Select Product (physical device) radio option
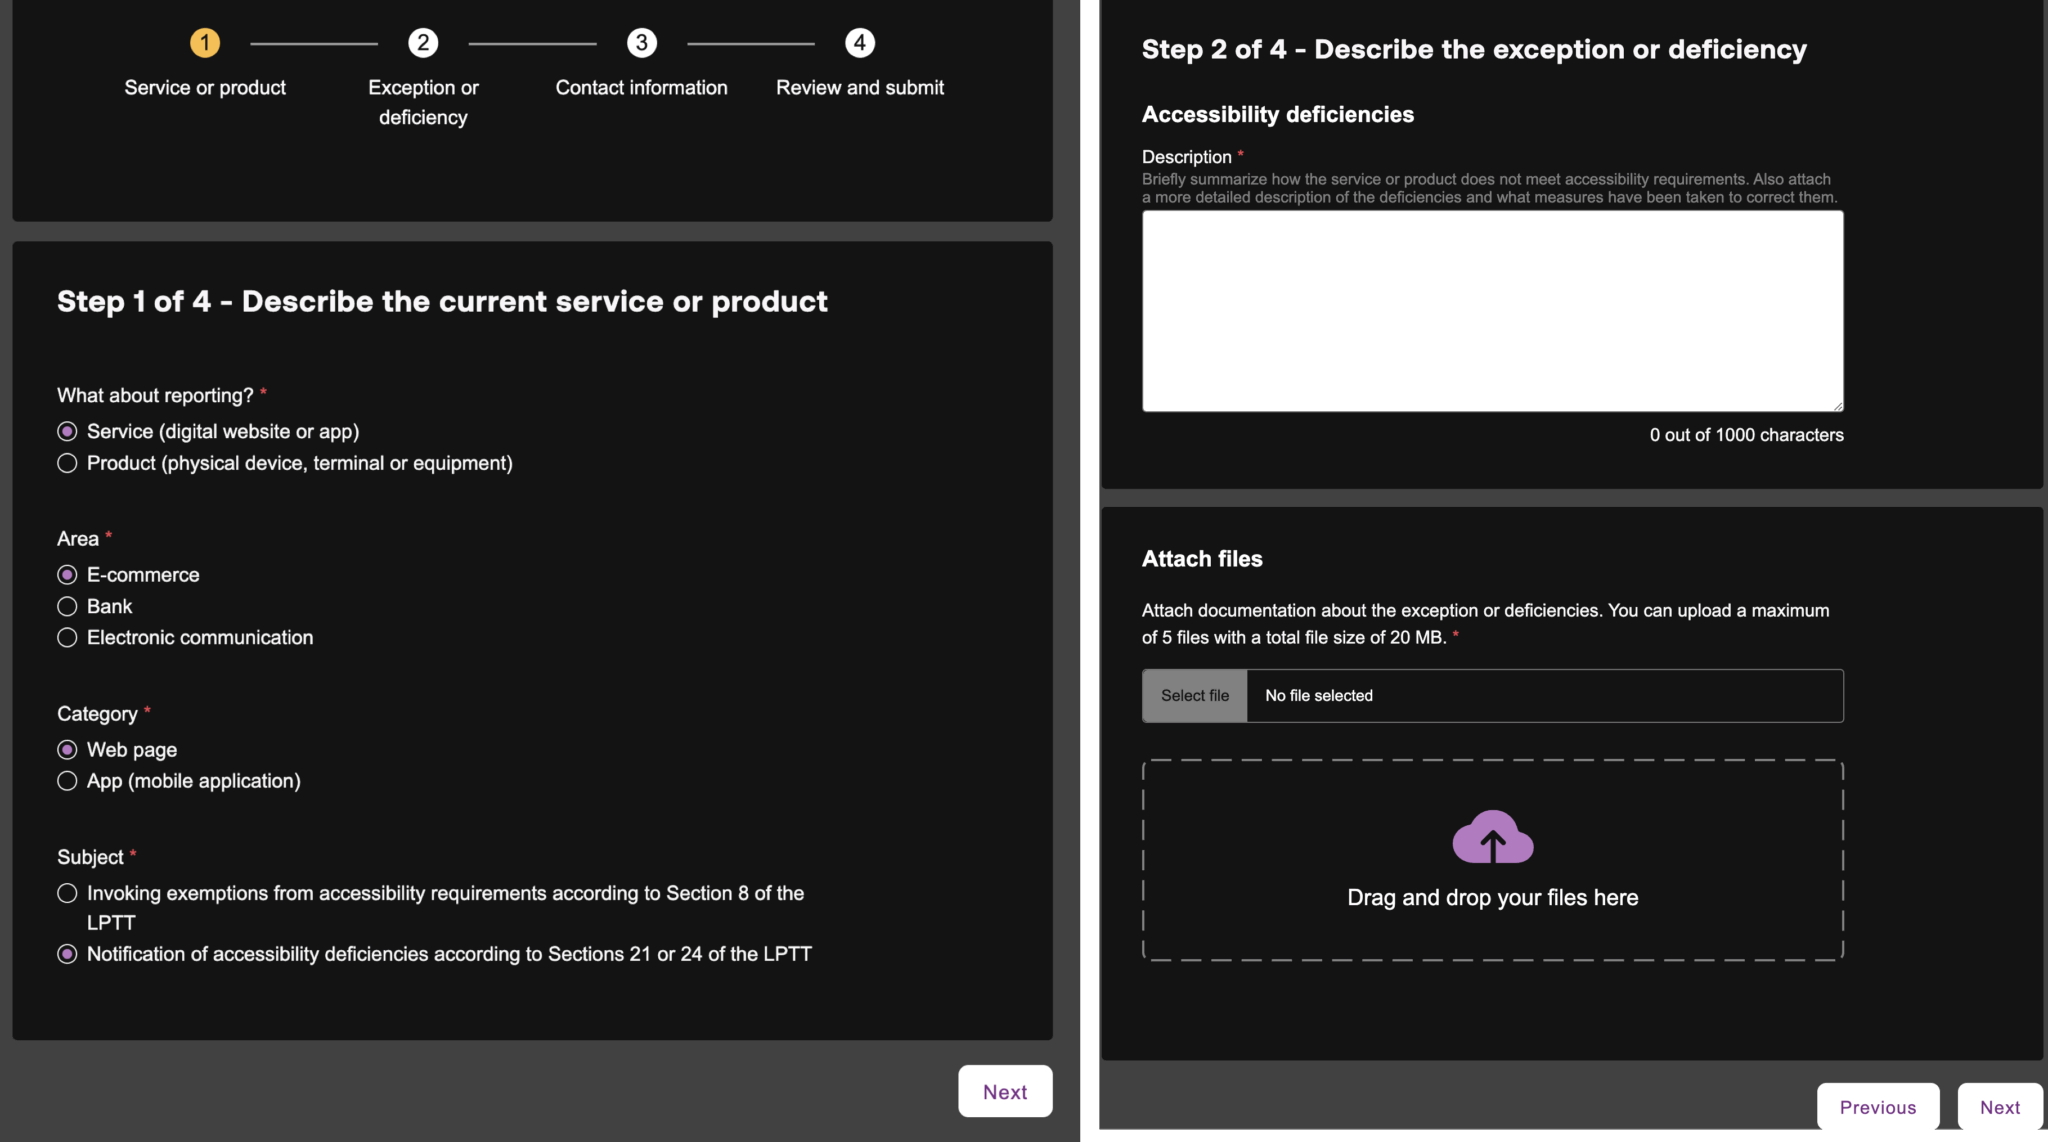This screenshot has height=1142, width=2048. pyautogui.click(x=67, y=463)
